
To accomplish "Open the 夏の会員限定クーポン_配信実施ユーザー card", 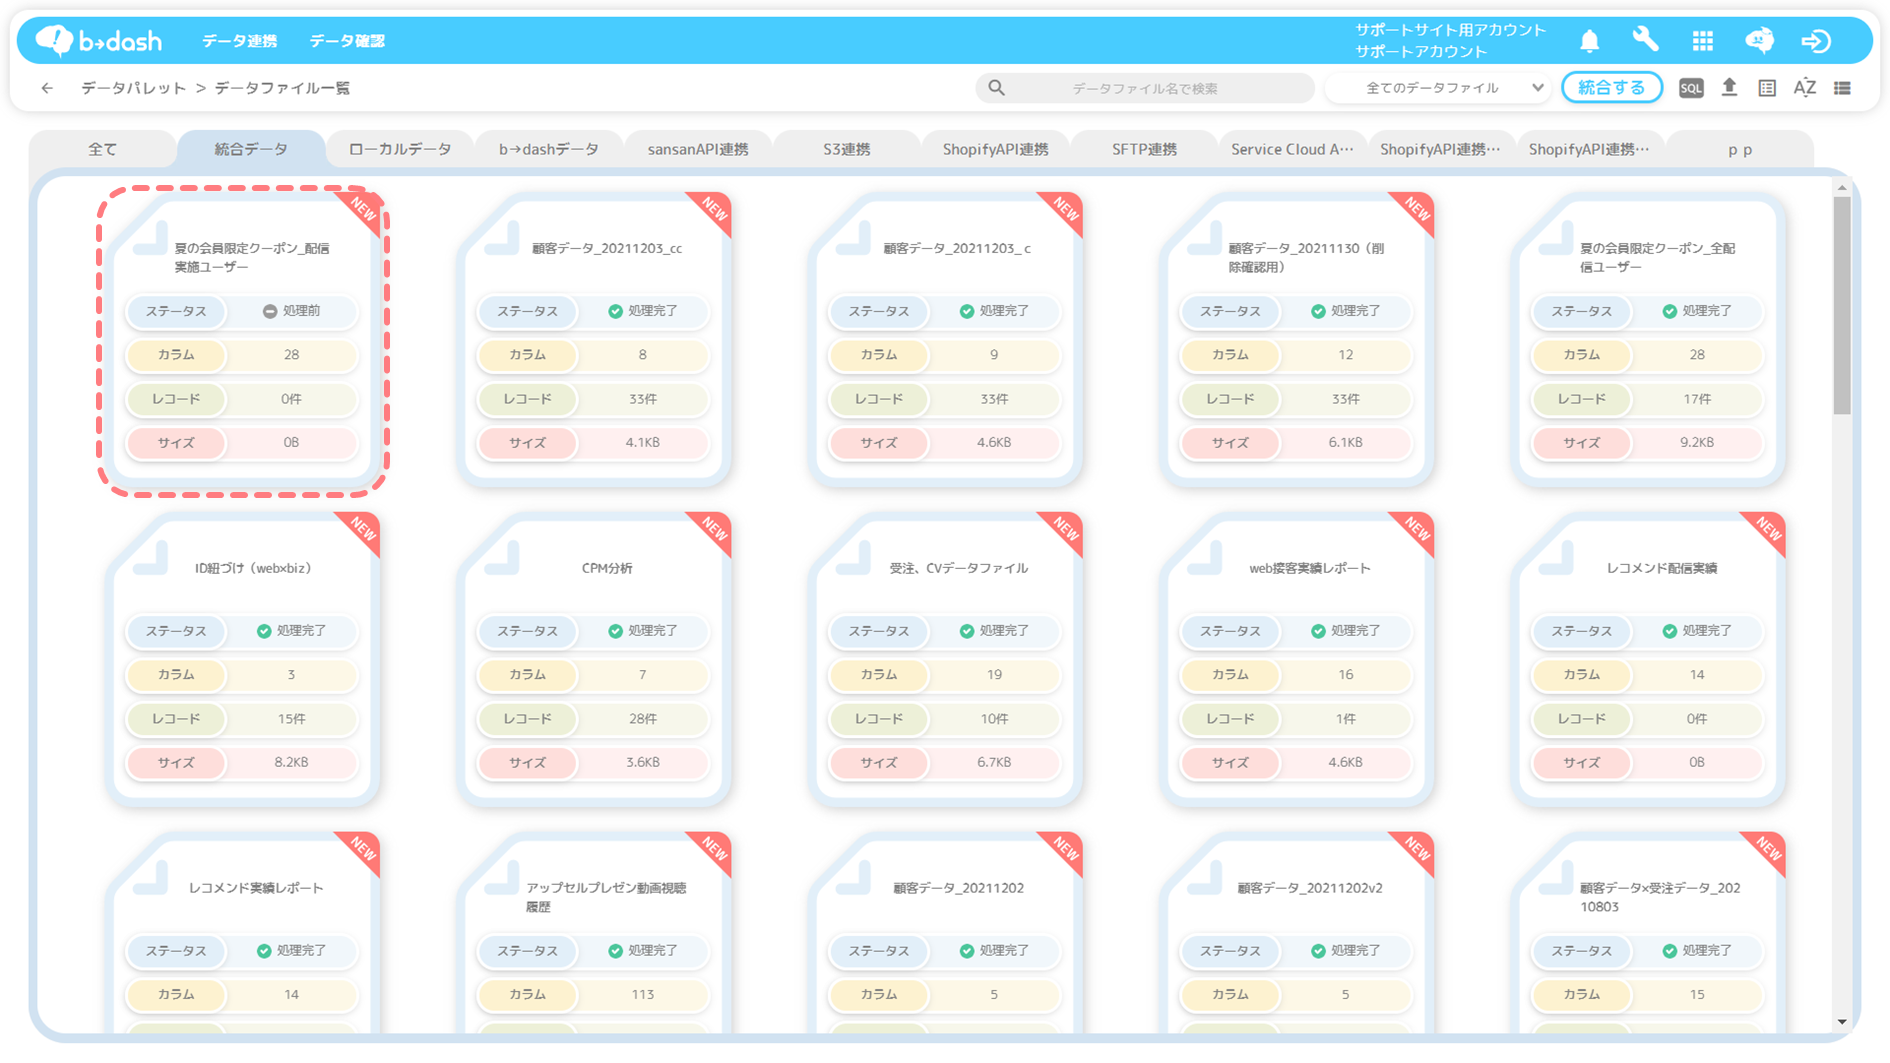I will click(242, 340).
